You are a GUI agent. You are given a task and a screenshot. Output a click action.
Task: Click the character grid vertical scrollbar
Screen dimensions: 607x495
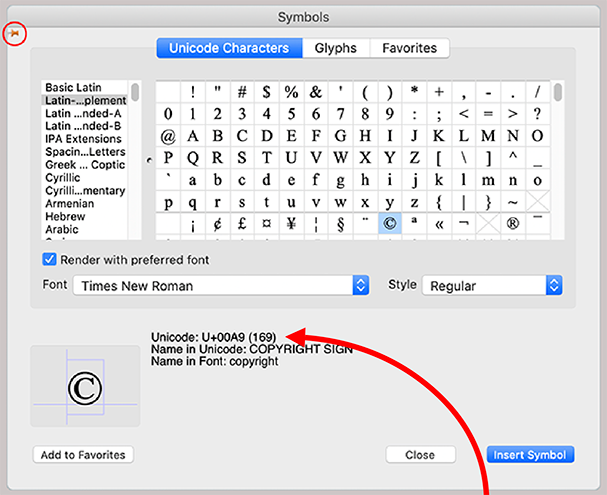pyautogui.click(x=557, y=93)
